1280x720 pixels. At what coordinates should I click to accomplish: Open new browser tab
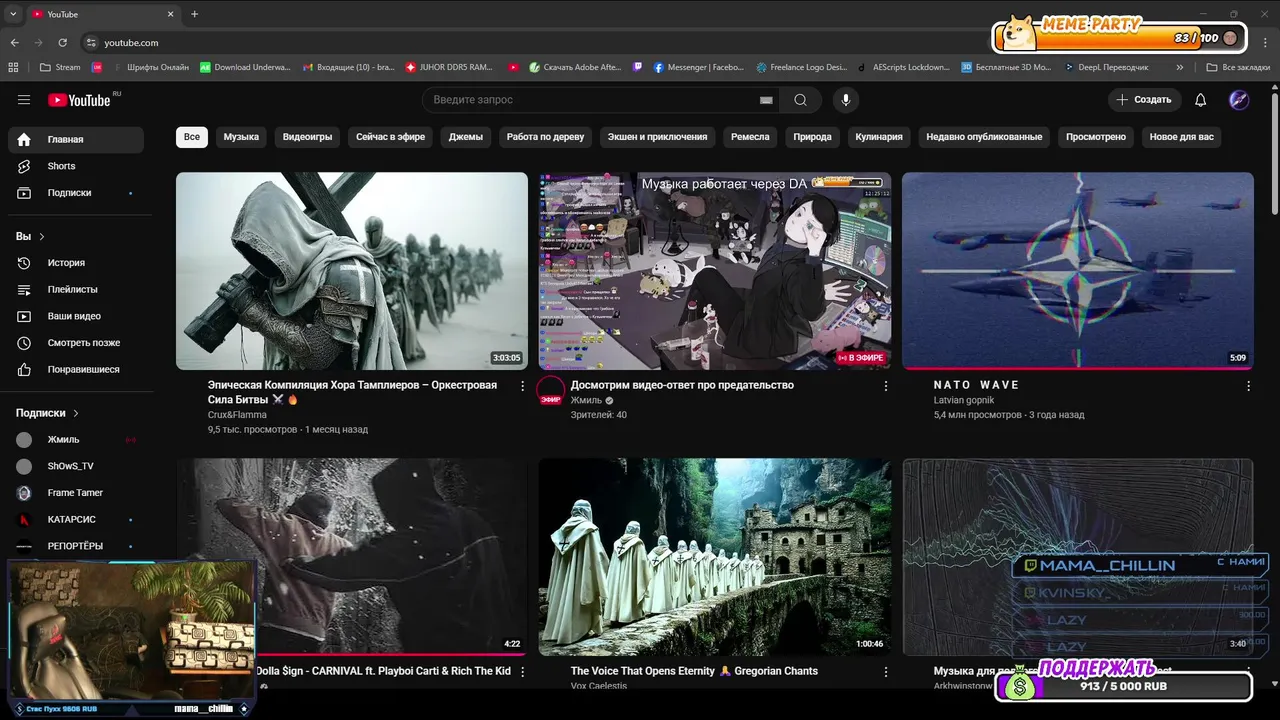tap(195, 14)
